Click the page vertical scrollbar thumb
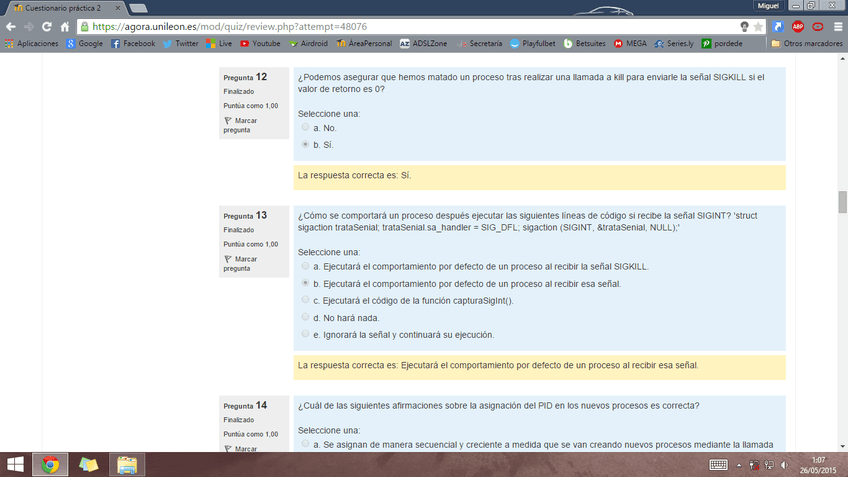This screenshot has height=477, width=848. [x=843, y=202]
